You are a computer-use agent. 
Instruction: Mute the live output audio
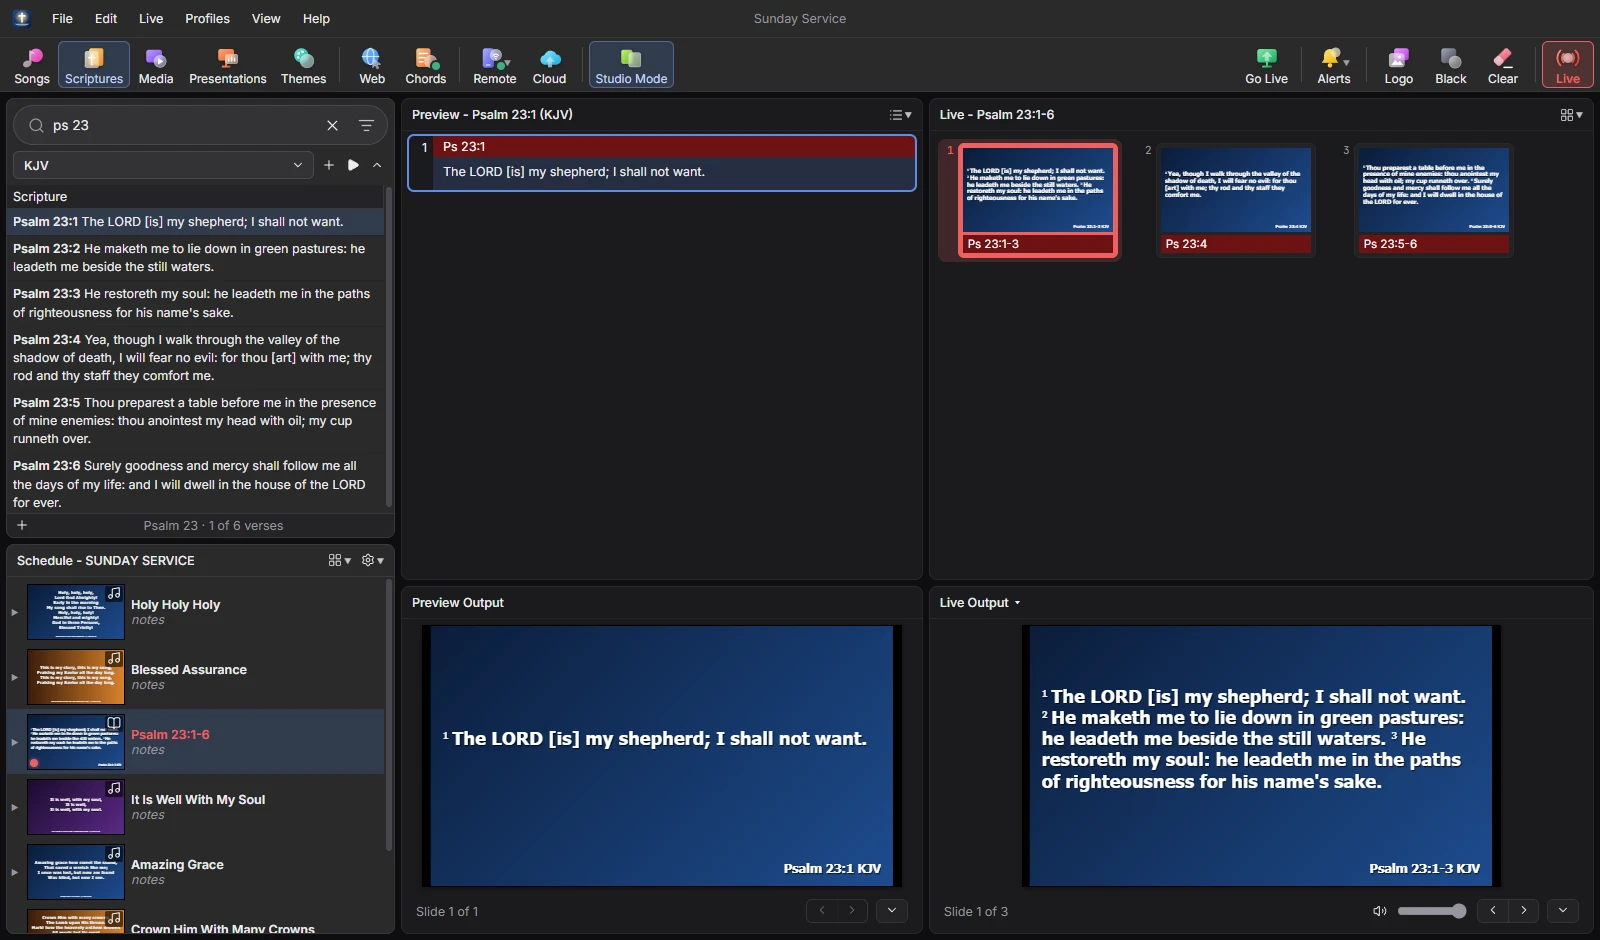click(x=1380, y=911)
